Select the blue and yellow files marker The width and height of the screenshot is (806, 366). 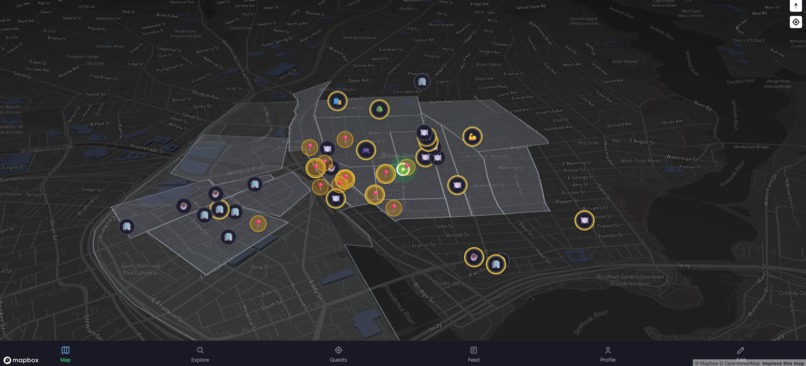[x=337, y=101]
